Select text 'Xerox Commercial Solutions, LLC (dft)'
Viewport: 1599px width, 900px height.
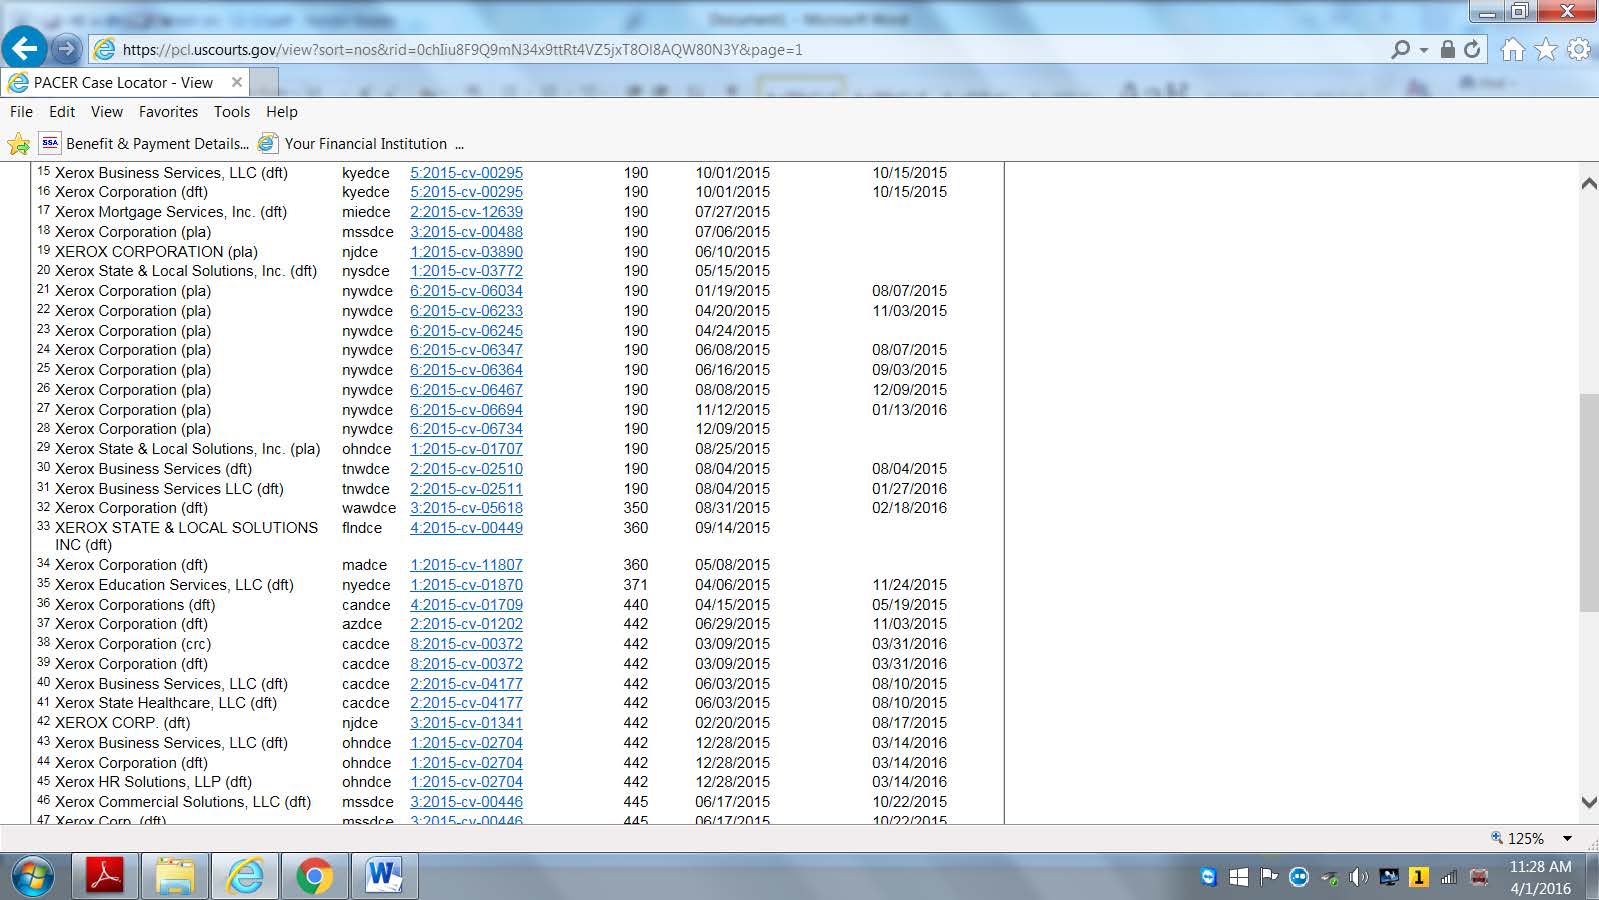183,802
